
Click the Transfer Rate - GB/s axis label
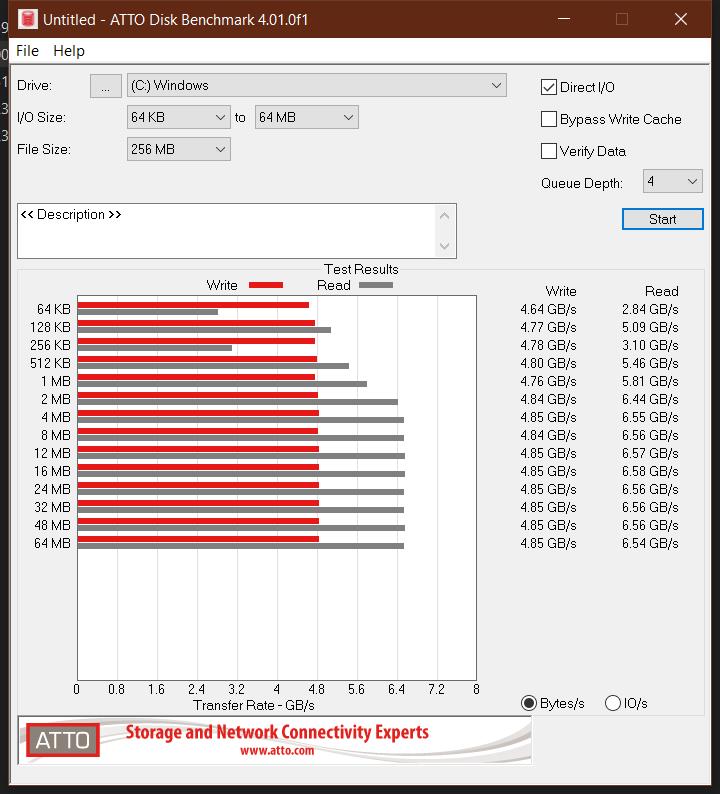[x=254, y=705]
